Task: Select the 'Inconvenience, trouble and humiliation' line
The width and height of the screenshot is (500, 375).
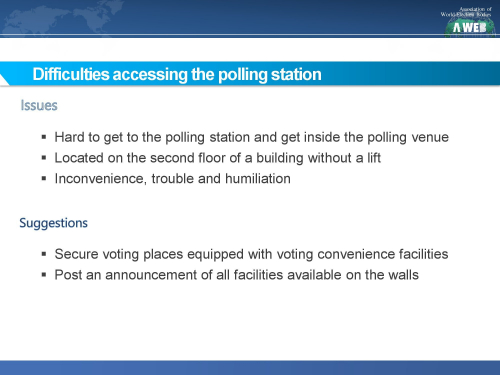Action: 173,179
